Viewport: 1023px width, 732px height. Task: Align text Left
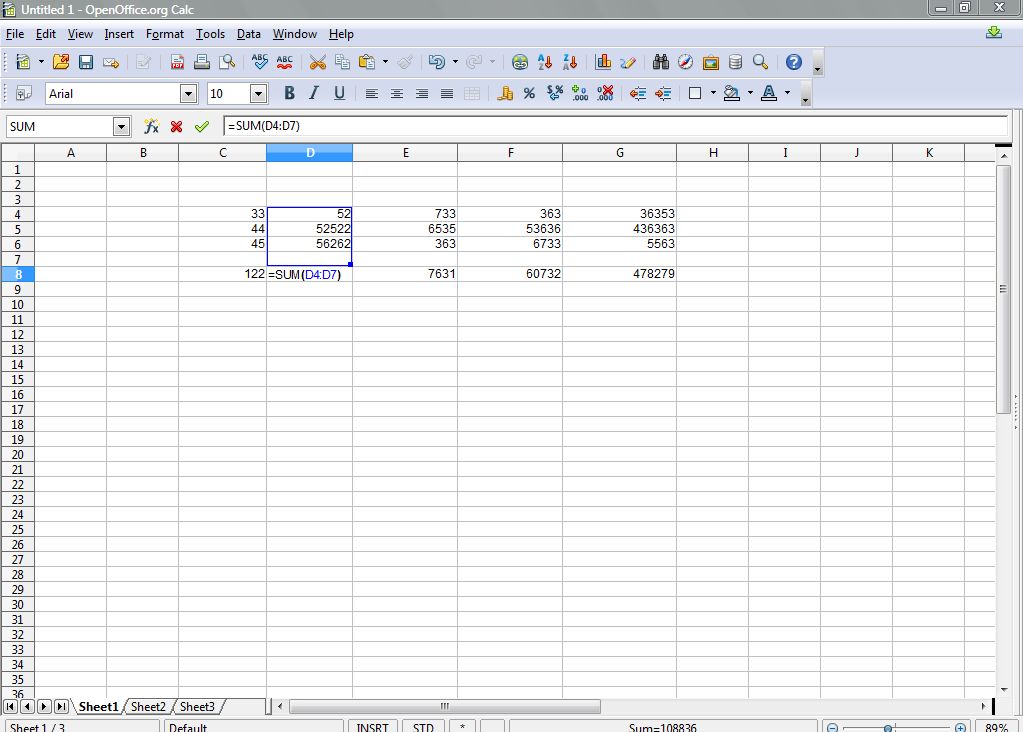click(x=372, y=93)
